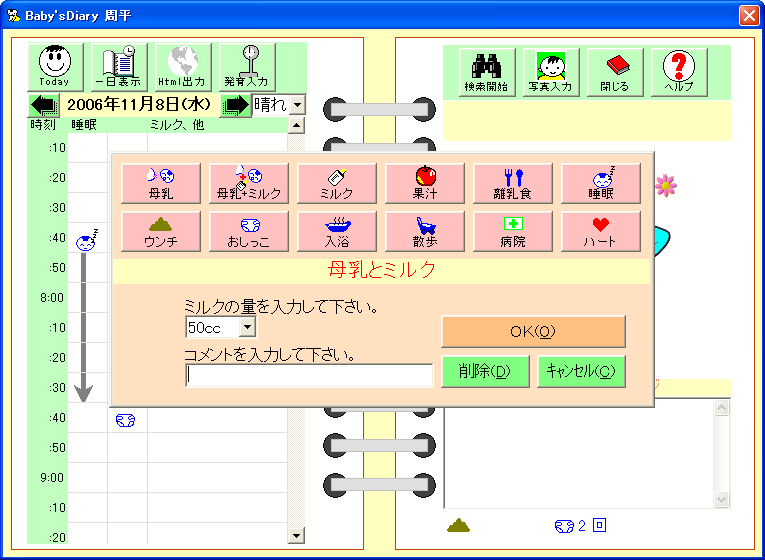
Task: Click the memo box scroll down arrow
Action: pyautogui.click(x=722, y=499)
